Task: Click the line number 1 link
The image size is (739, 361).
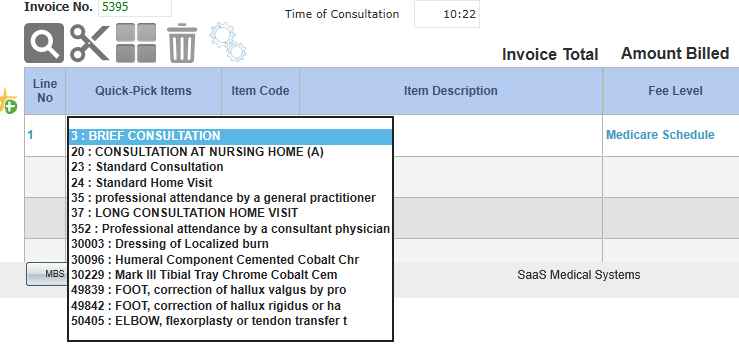Action: 30,136
